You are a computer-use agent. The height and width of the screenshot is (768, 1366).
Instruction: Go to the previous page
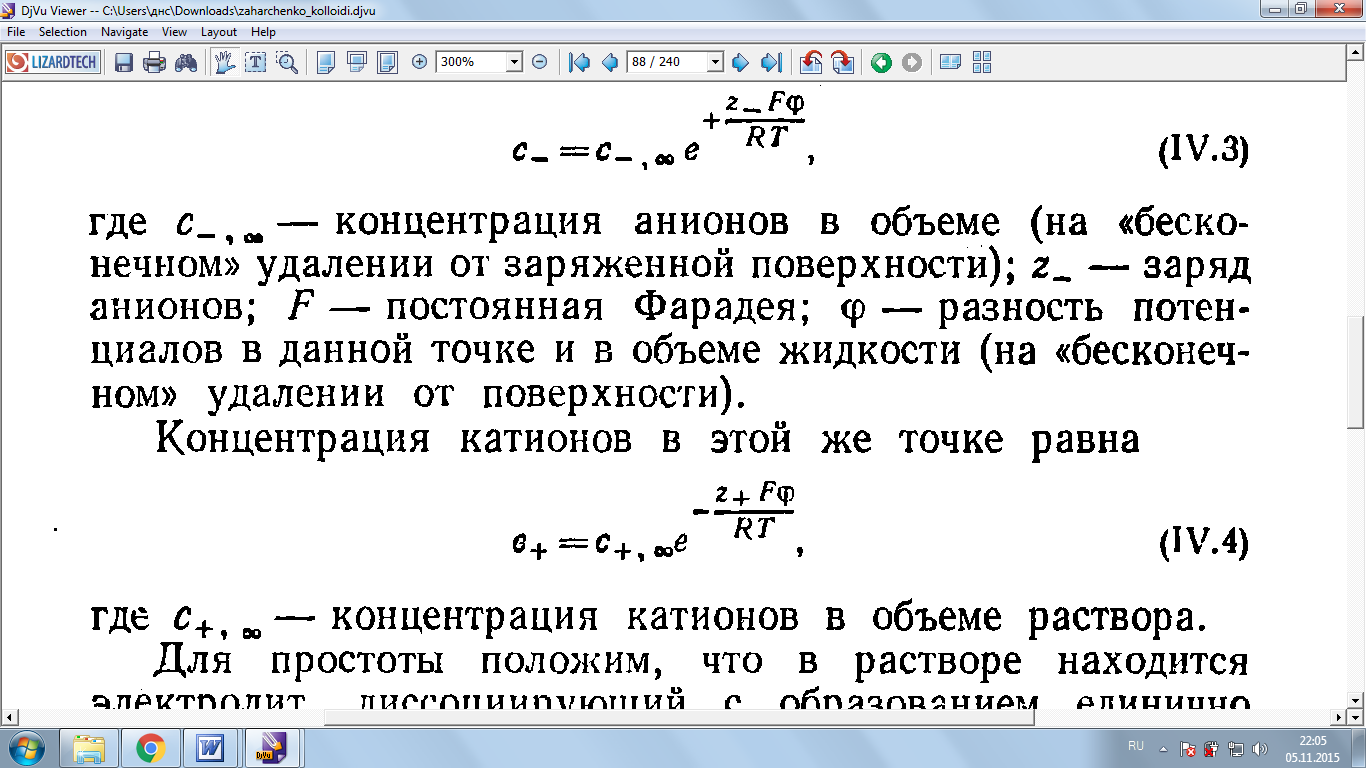(x=610, y=62)
